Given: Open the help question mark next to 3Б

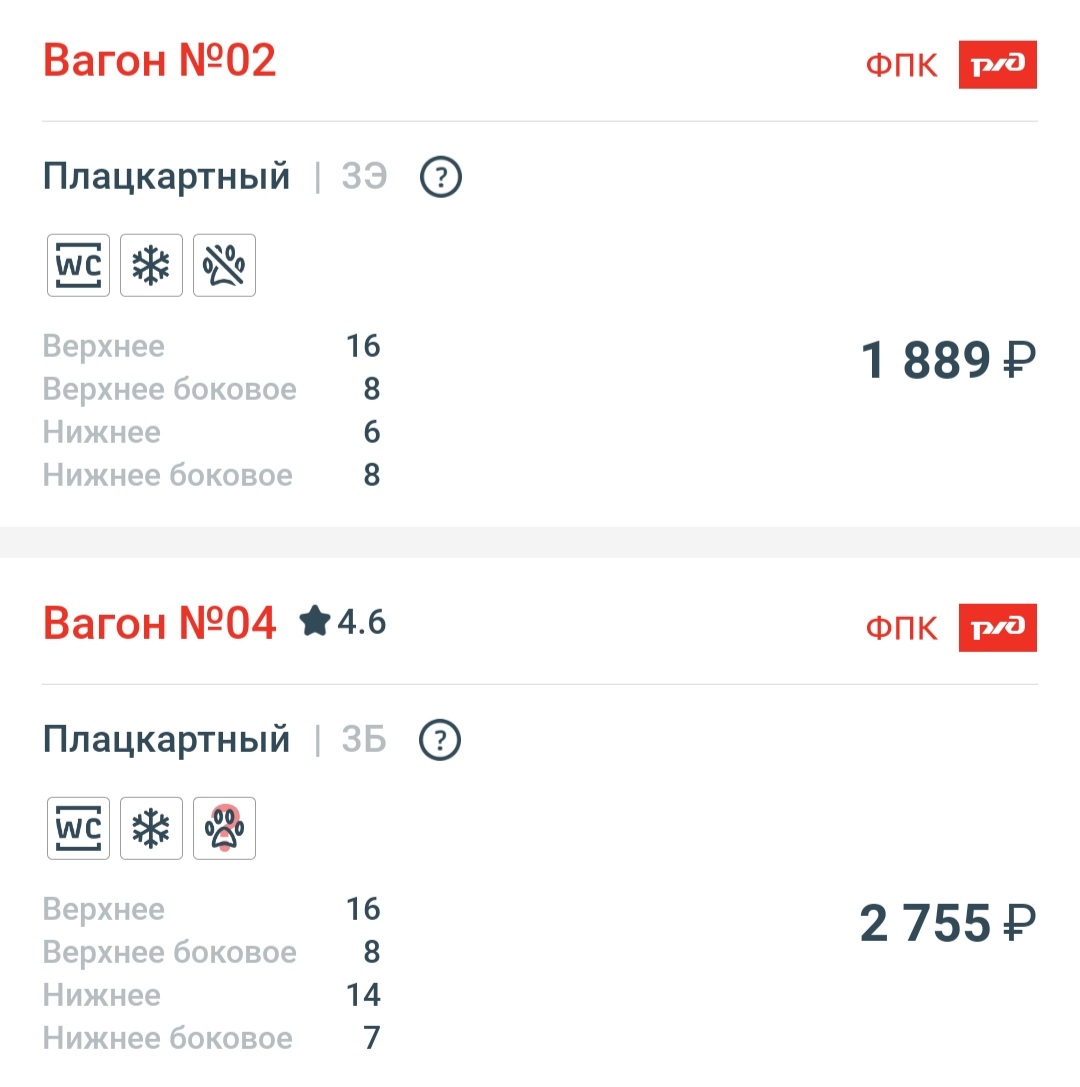Looking at the screenshot, I should [440, 741].
